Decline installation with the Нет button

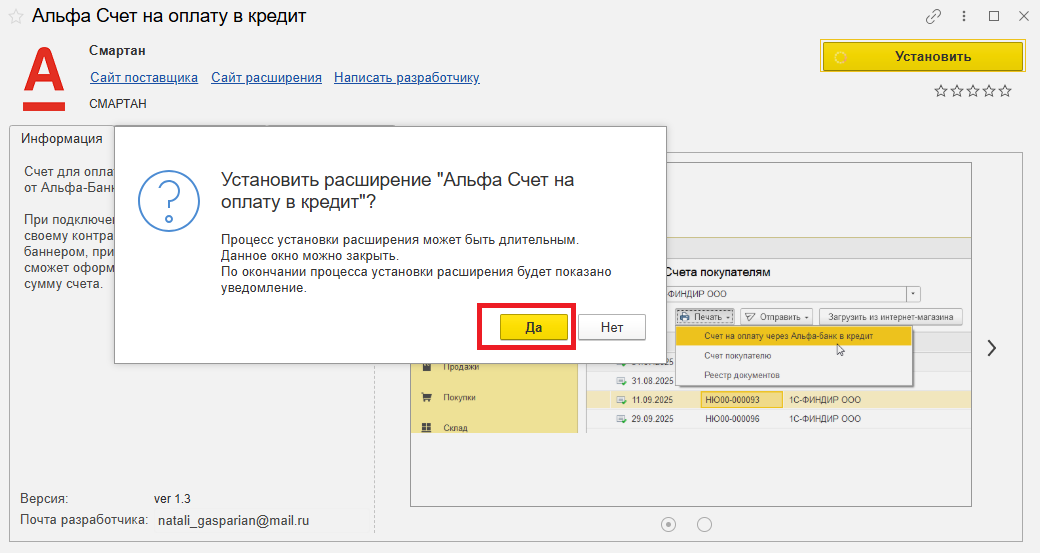(x=612, y=327)
